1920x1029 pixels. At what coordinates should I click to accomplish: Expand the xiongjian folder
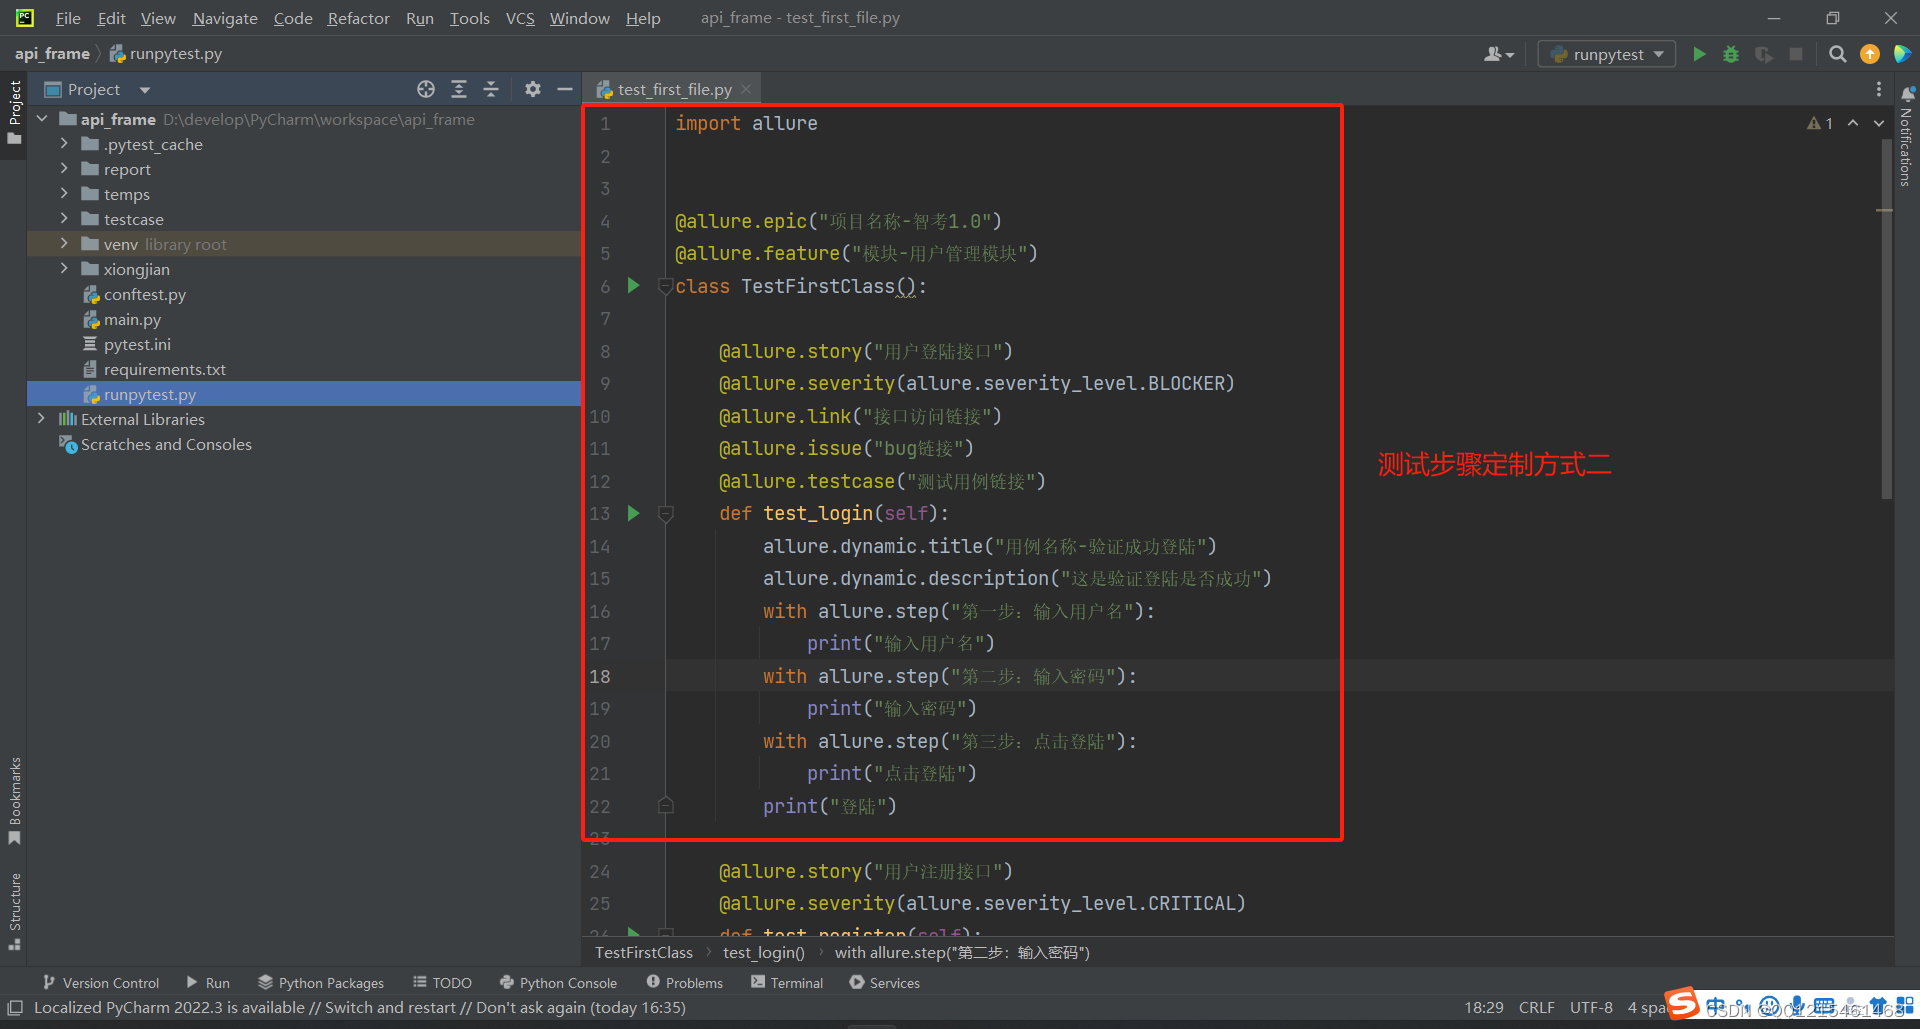click(x=64, y=269)
